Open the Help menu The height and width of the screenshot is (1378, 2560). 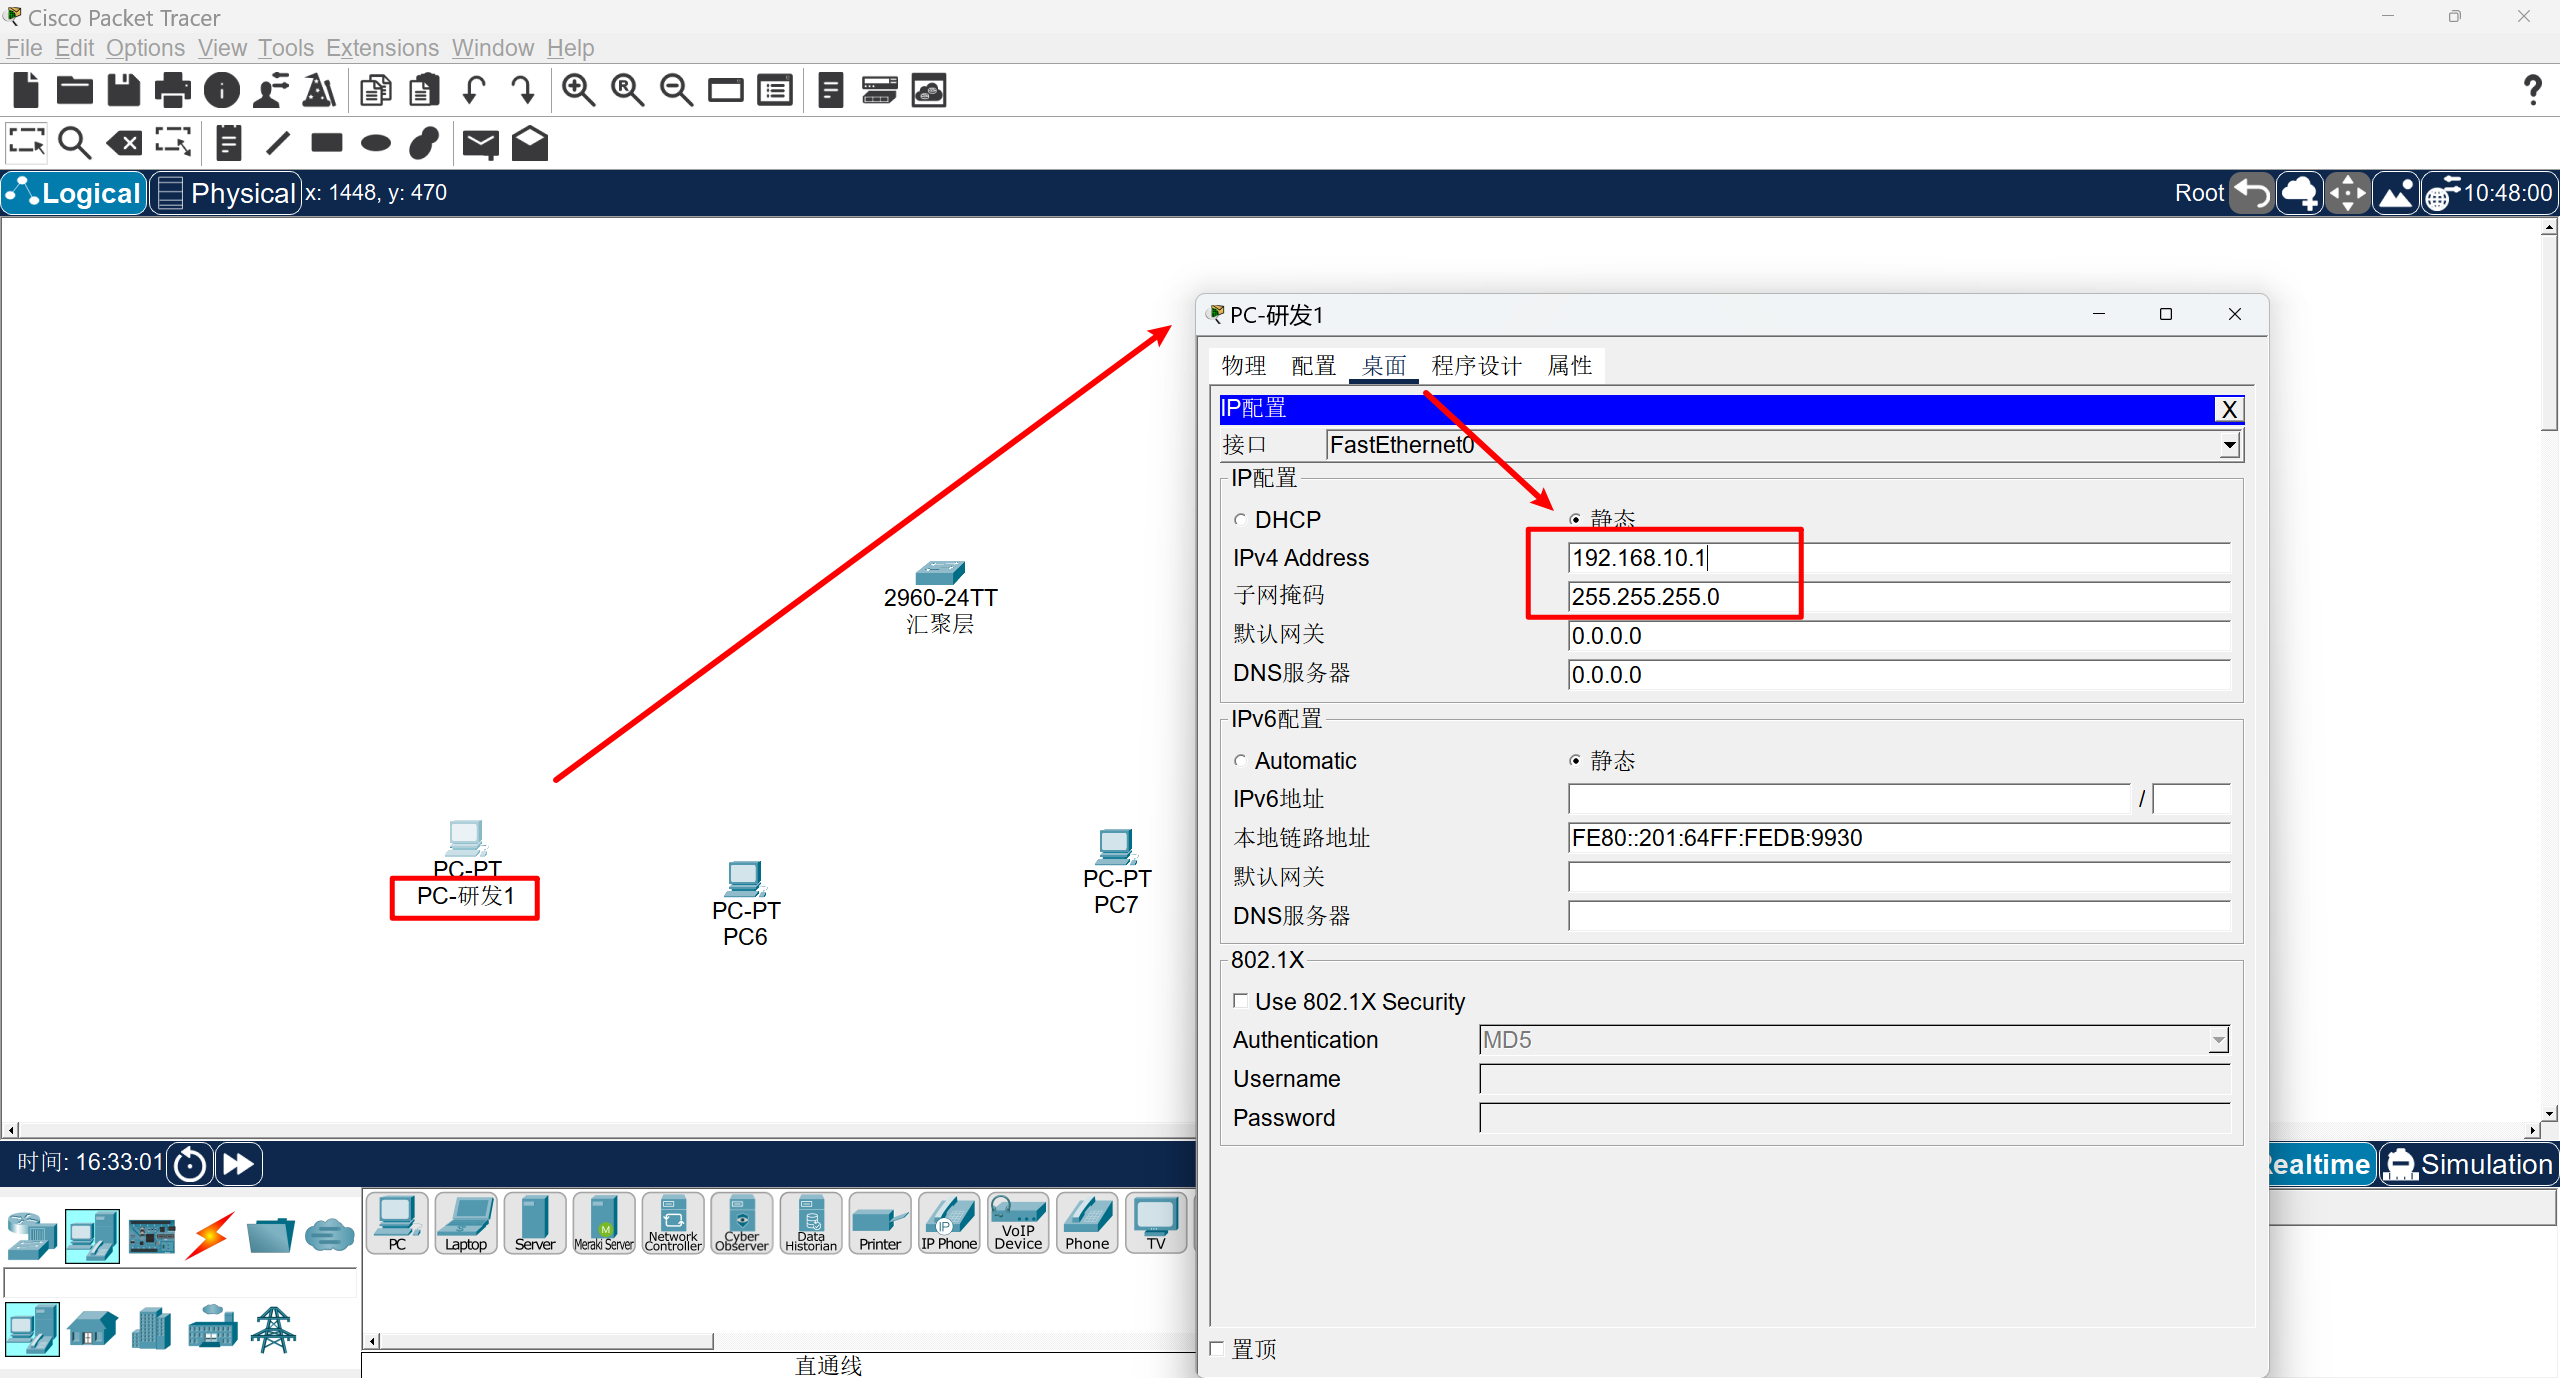tap(570, 48)
